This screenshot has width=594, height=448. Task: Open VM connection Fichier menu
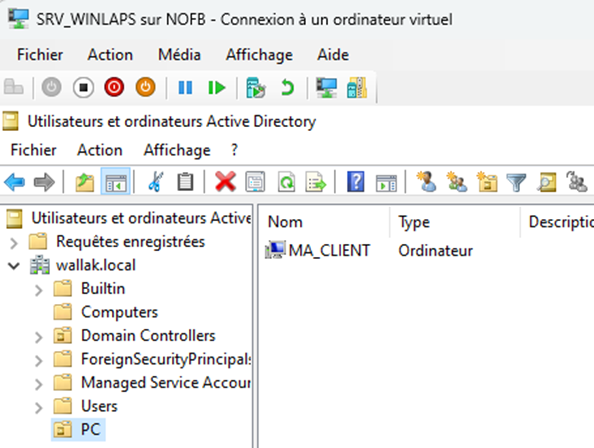pyautogui.click(x=40, y=55)
